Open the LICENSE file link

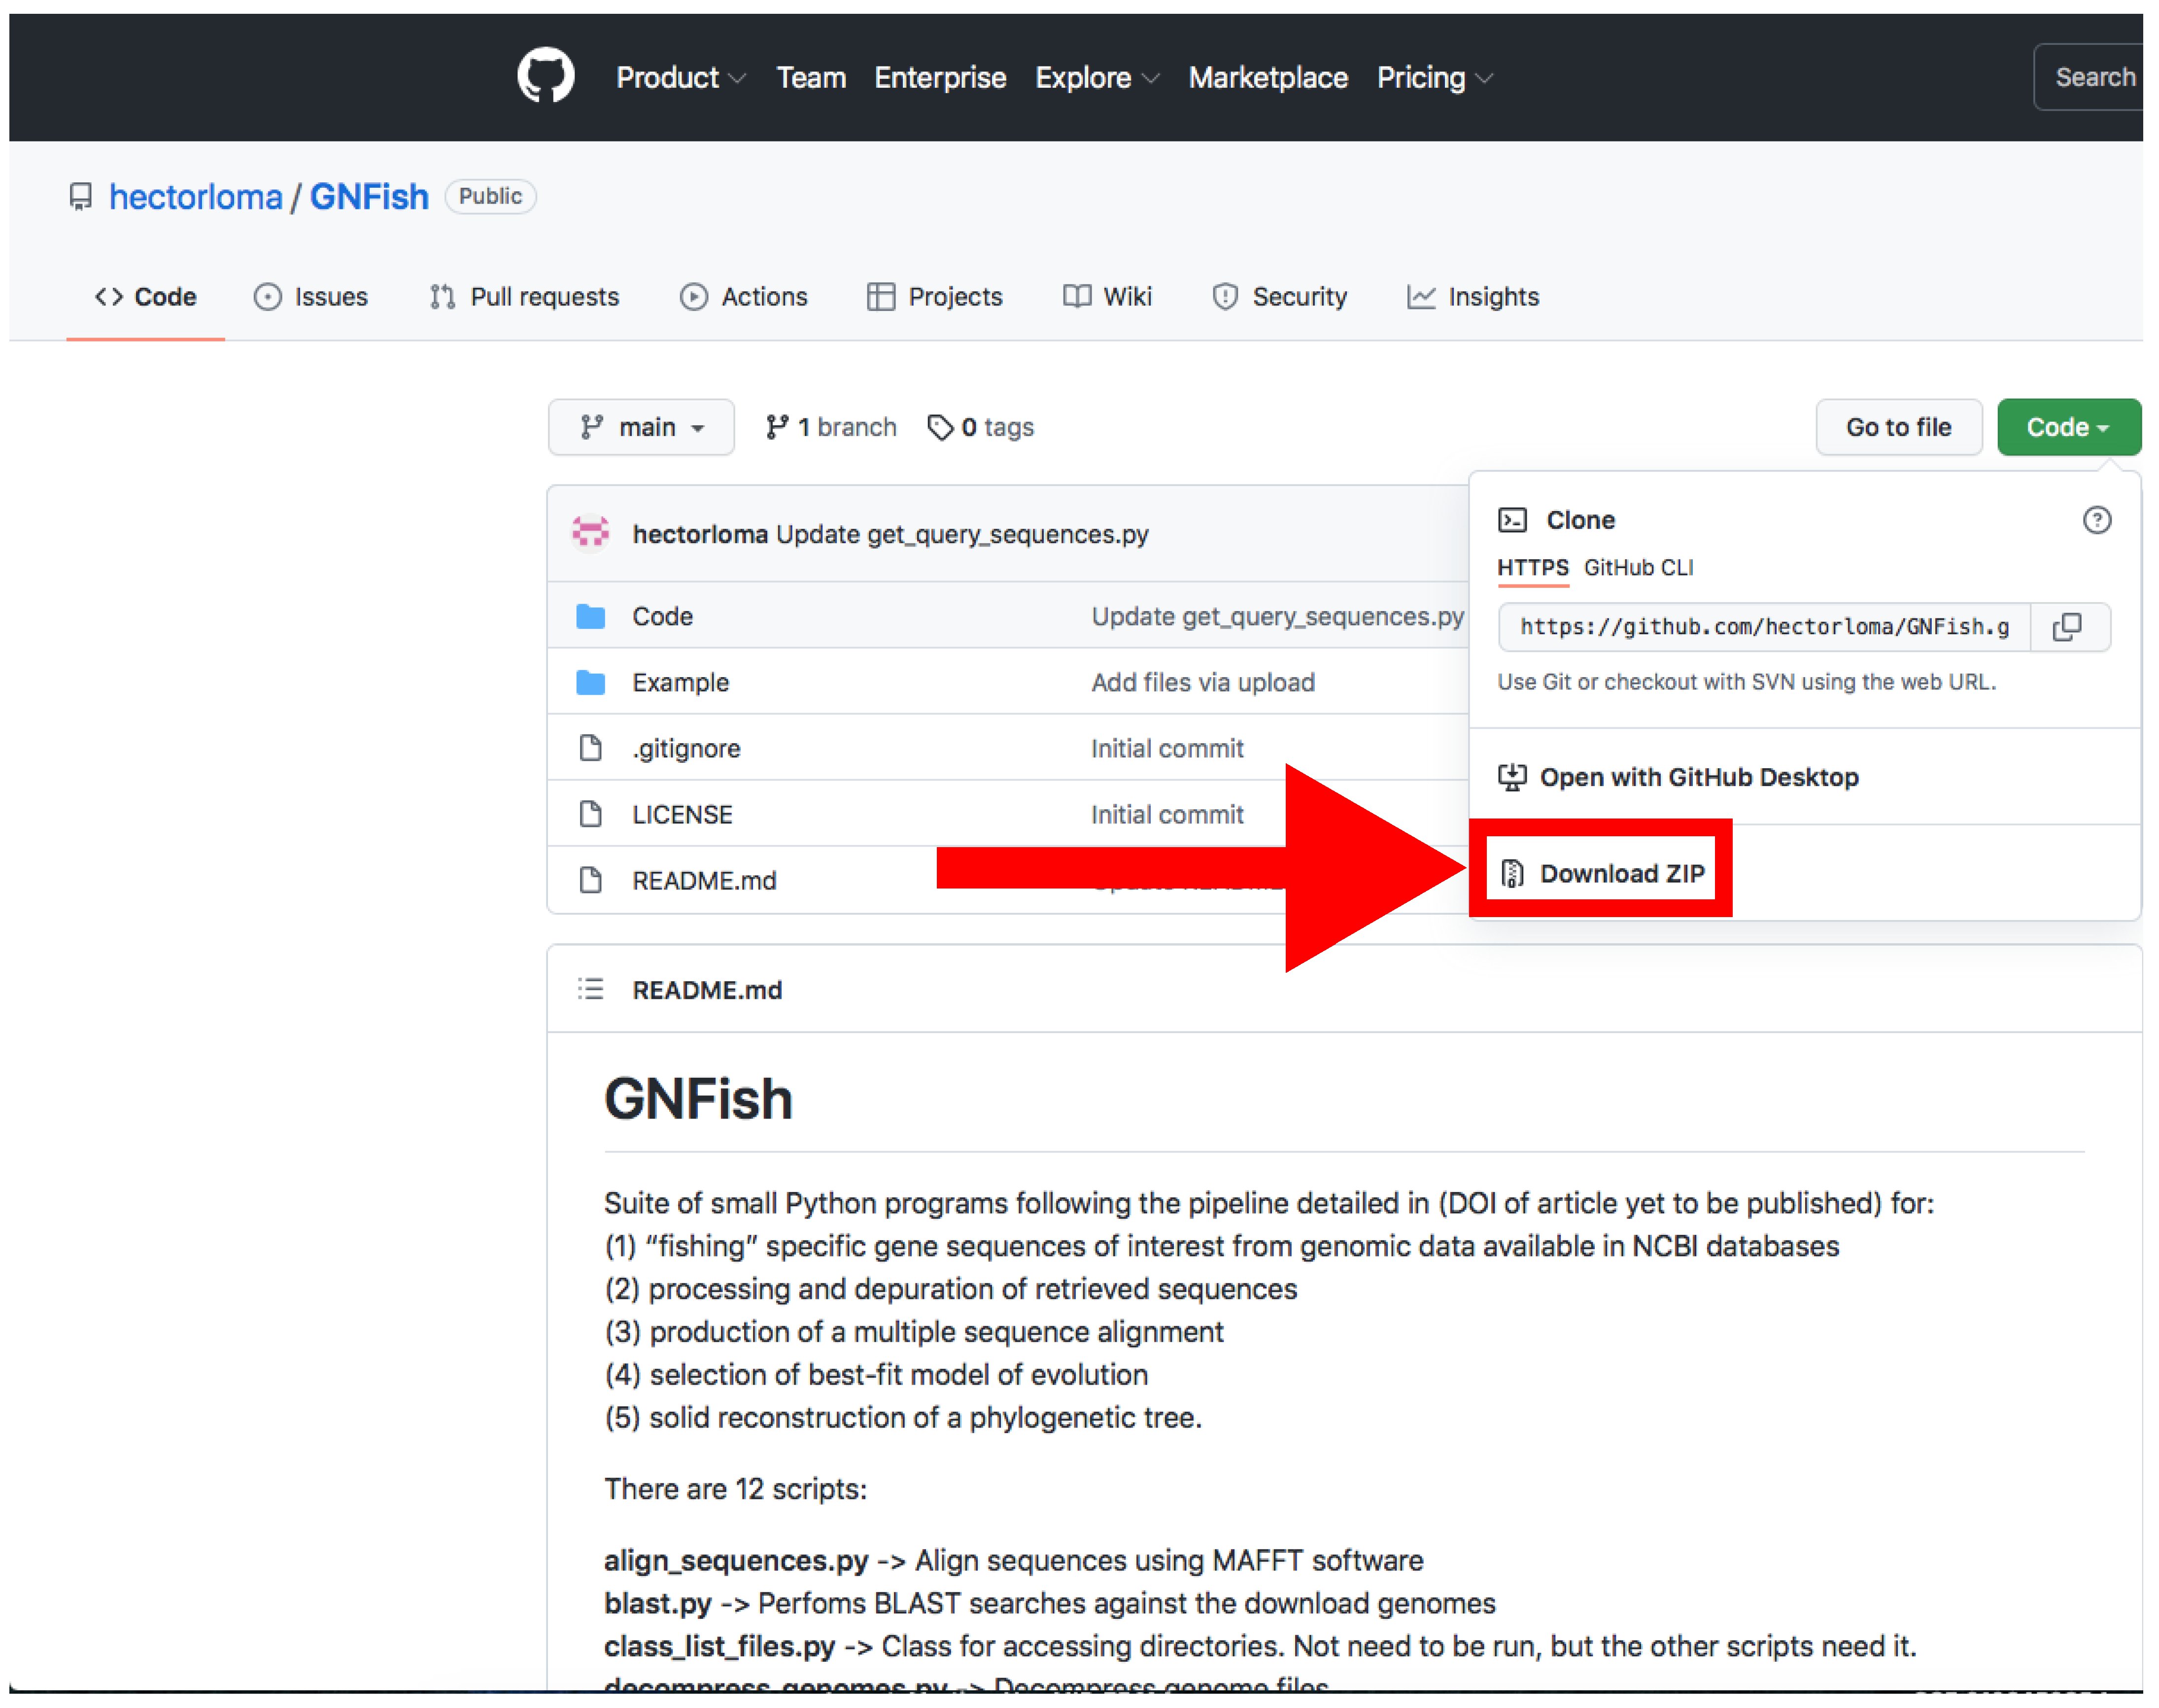[682, 814]
